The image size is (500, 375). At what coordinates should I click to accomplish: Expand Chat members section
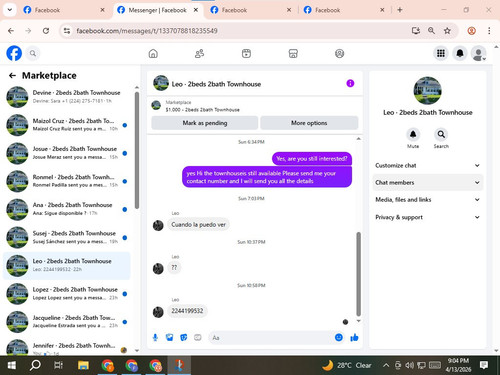428,182
